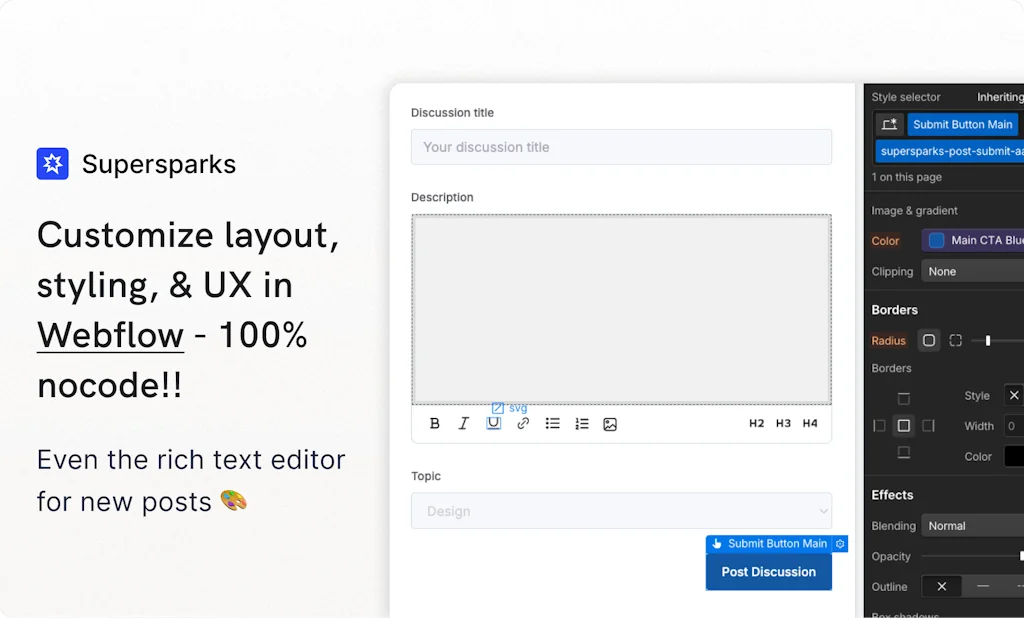The width and height of the screenshot is (1024, 618).
Task: Click the Main CTA Blue color swatch
Action: coord(937,241)
